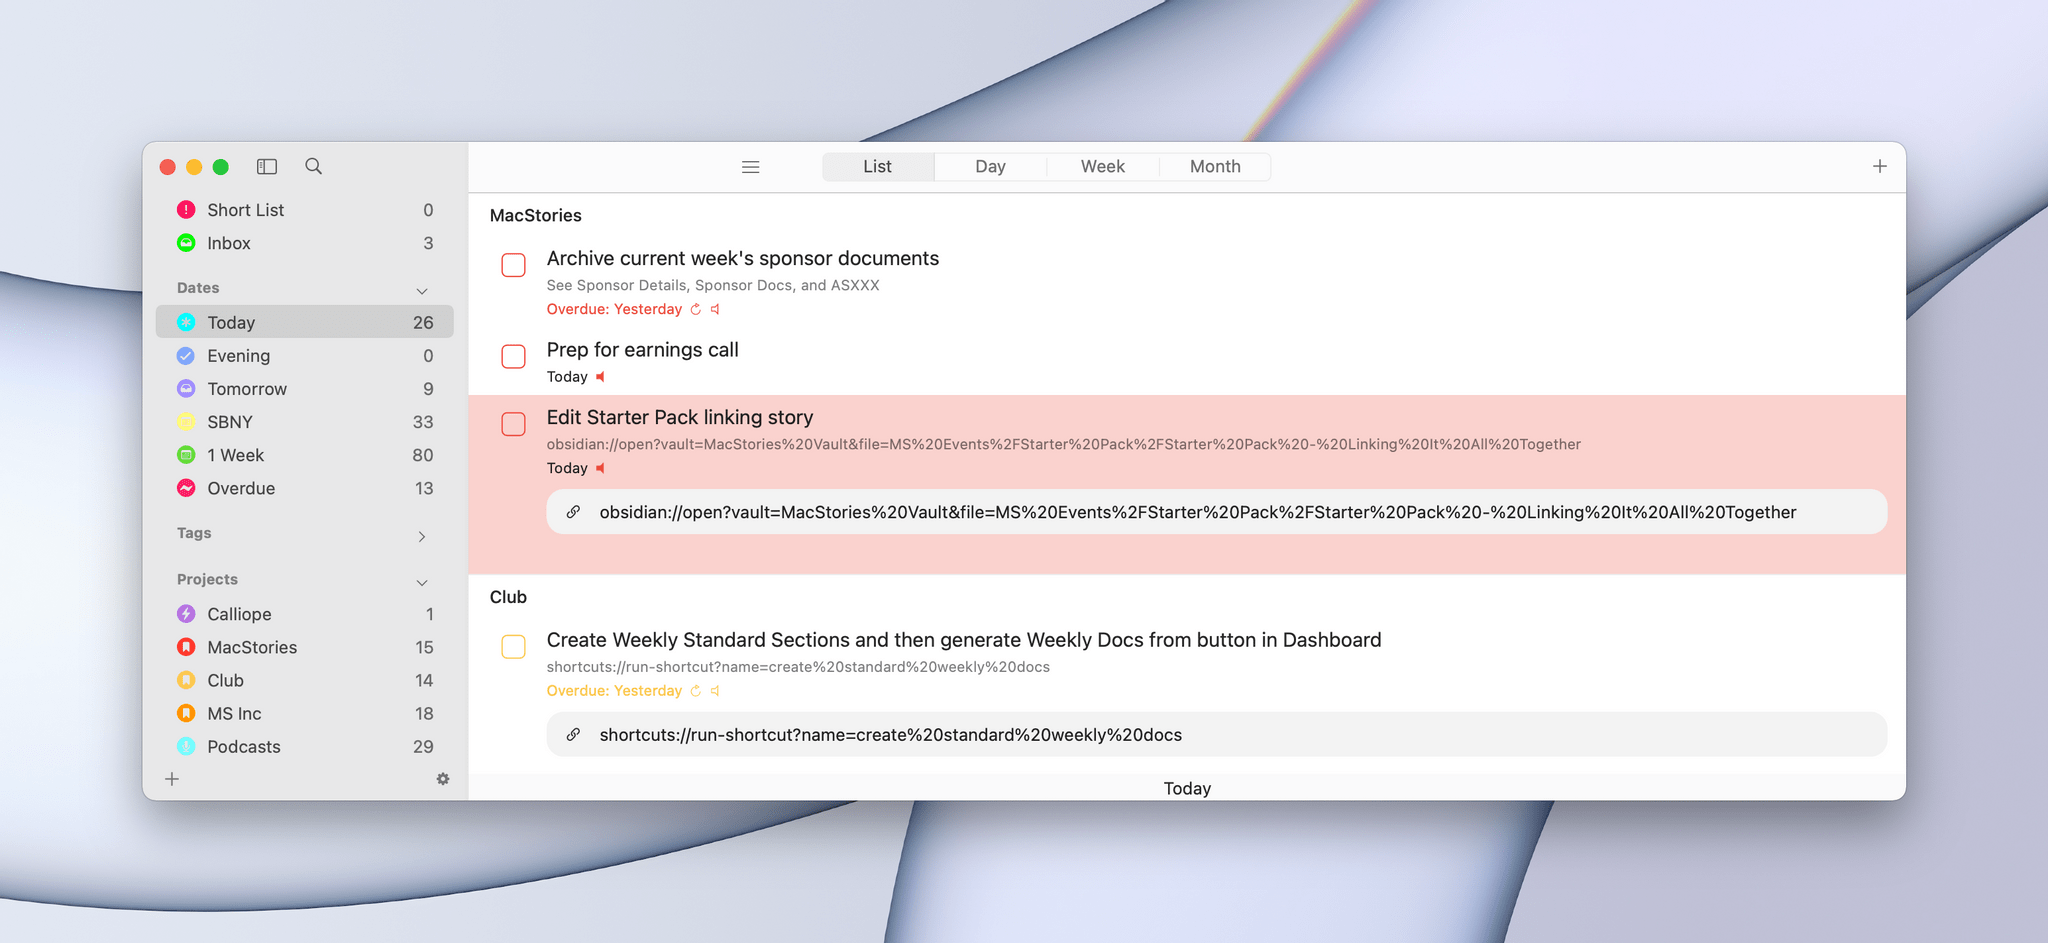Click the Club group heading in task list
The image size is (2048, 943).
point(508,597)
